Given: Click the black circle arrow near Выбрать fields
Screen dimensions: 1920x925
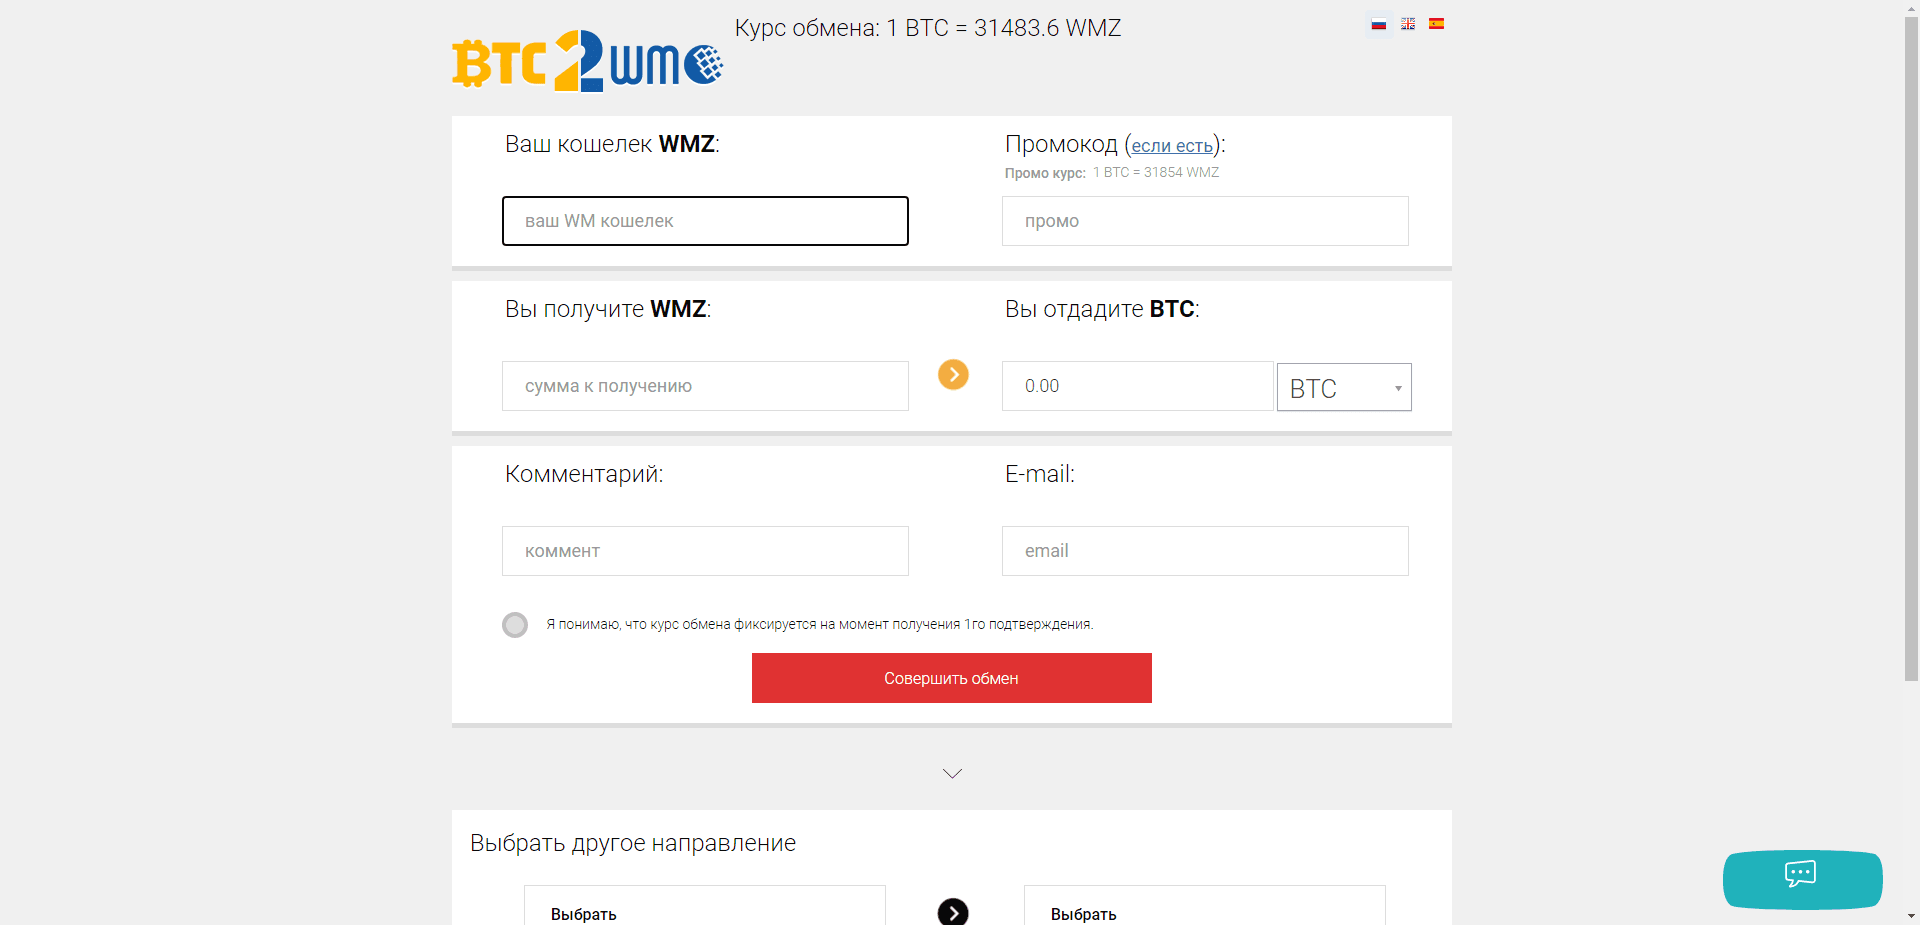Looking at the screenshot, I should pos(953,911).
